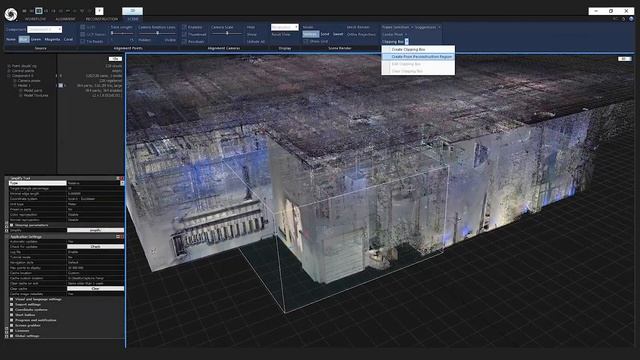Select Model Texture in the scene tree
Viewport: 640px width, 360px height.
(x=36, y=95)
